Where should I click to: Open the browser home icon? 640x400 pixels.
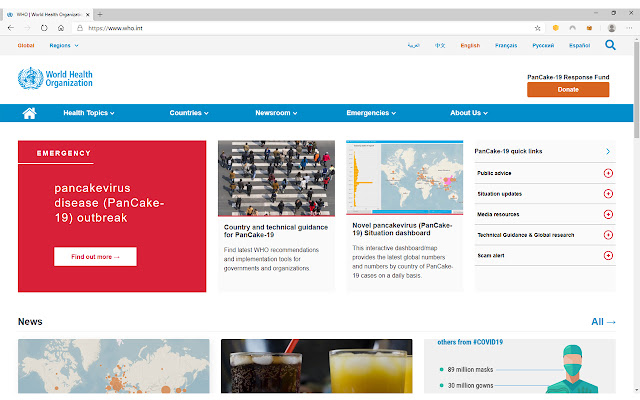point(61,28)
